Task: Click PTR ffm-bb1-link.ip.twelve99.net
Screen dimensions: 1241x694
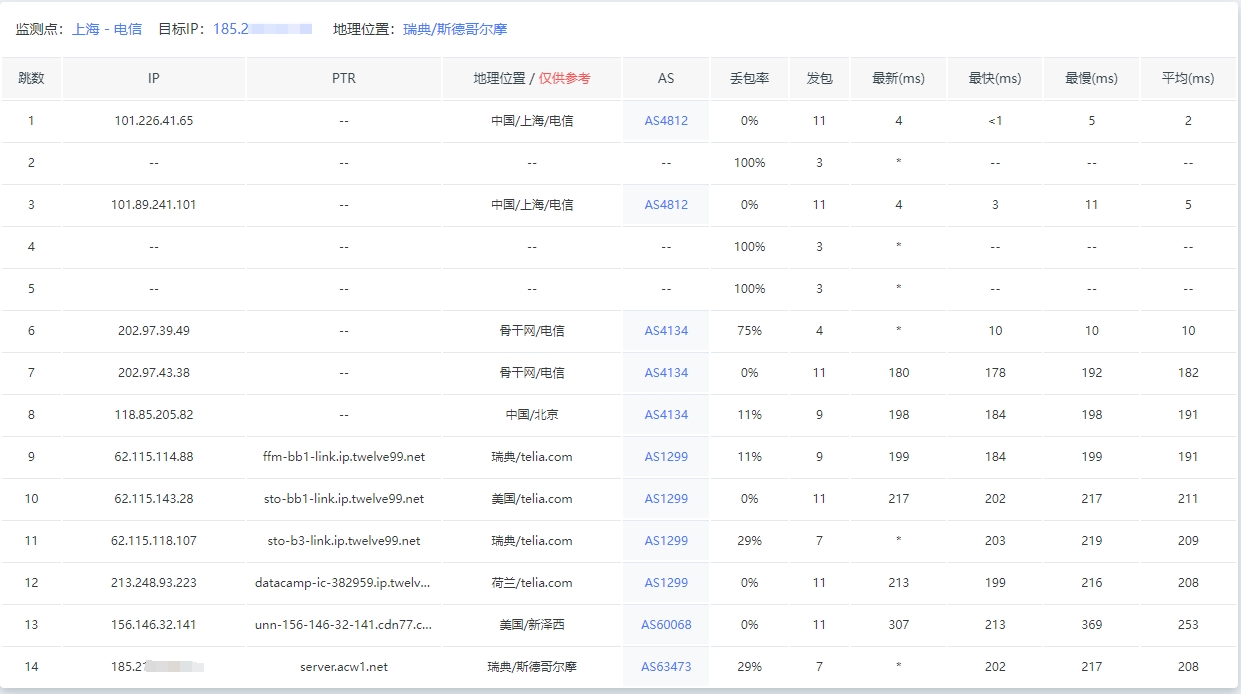Action: [344, 457]
